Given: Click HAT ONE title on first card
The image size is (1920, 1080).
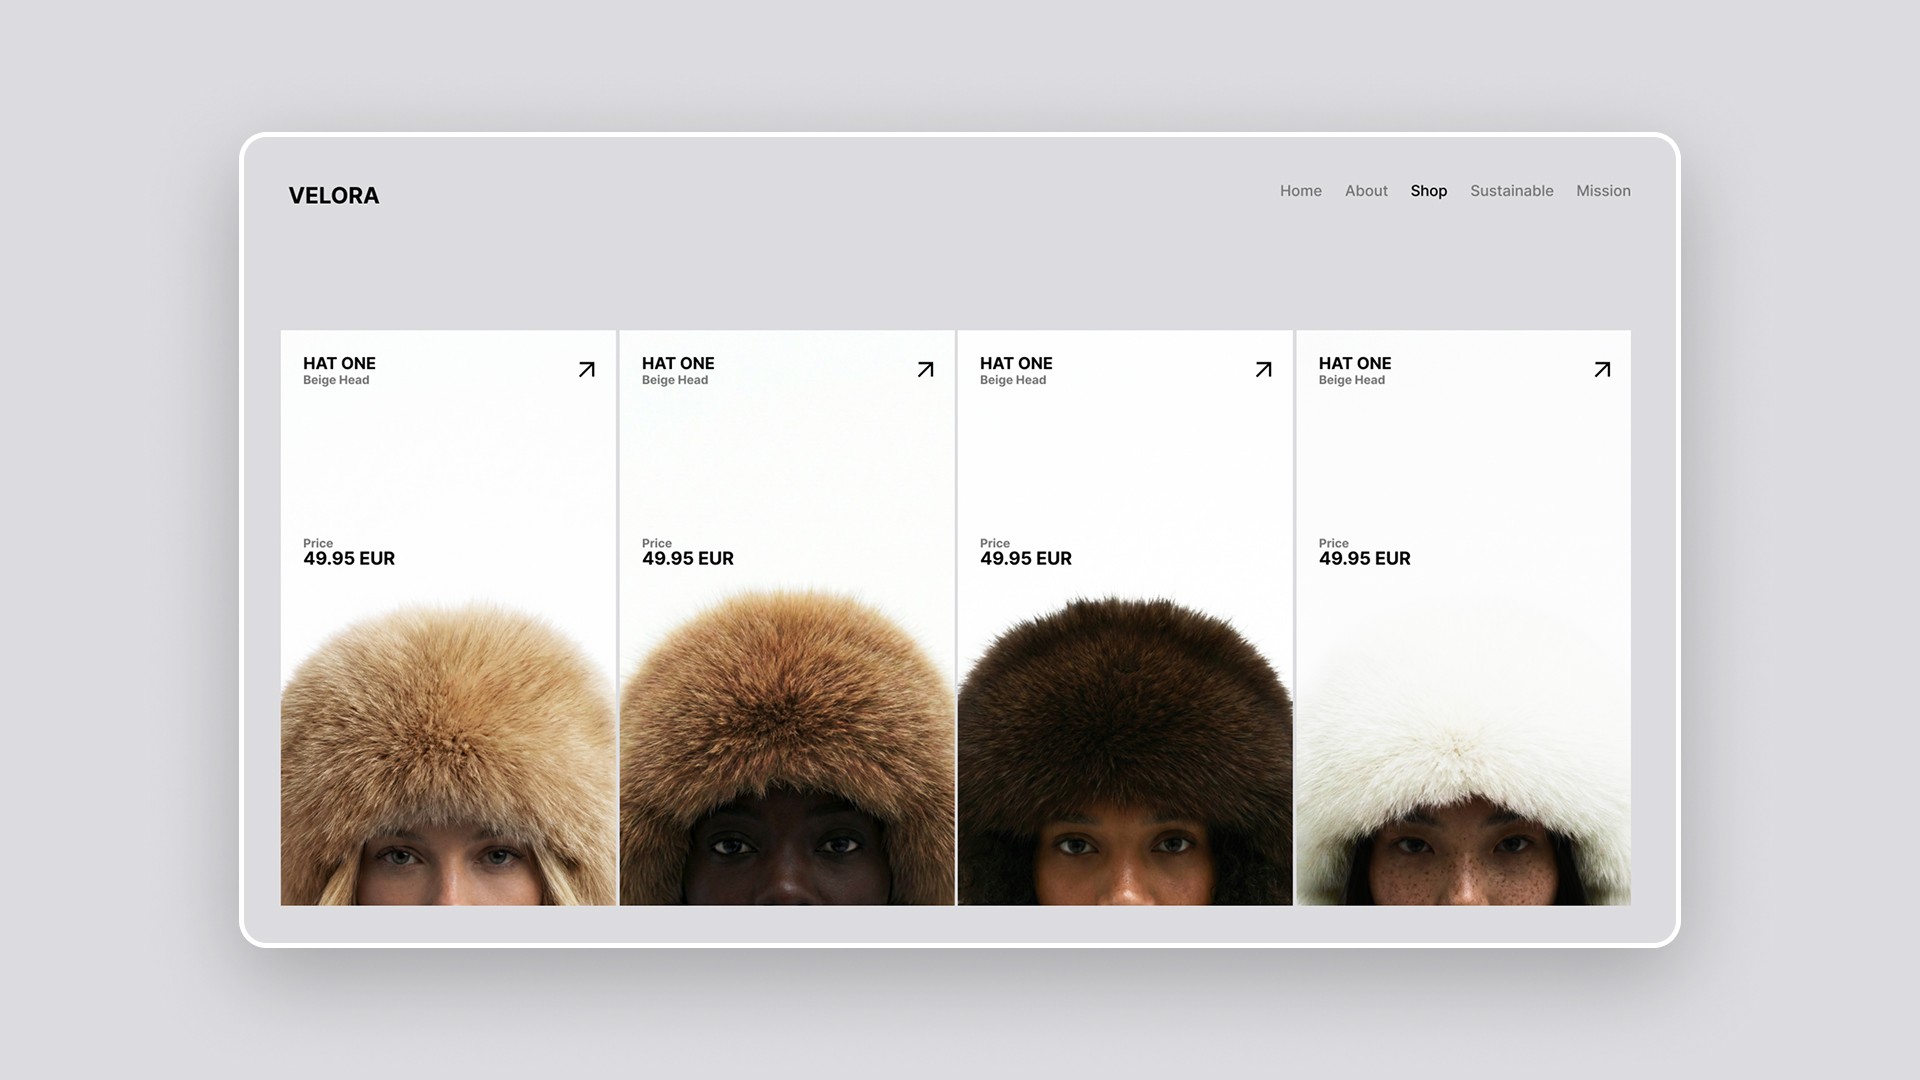Looking at the screenshot, I should (339, 364).
